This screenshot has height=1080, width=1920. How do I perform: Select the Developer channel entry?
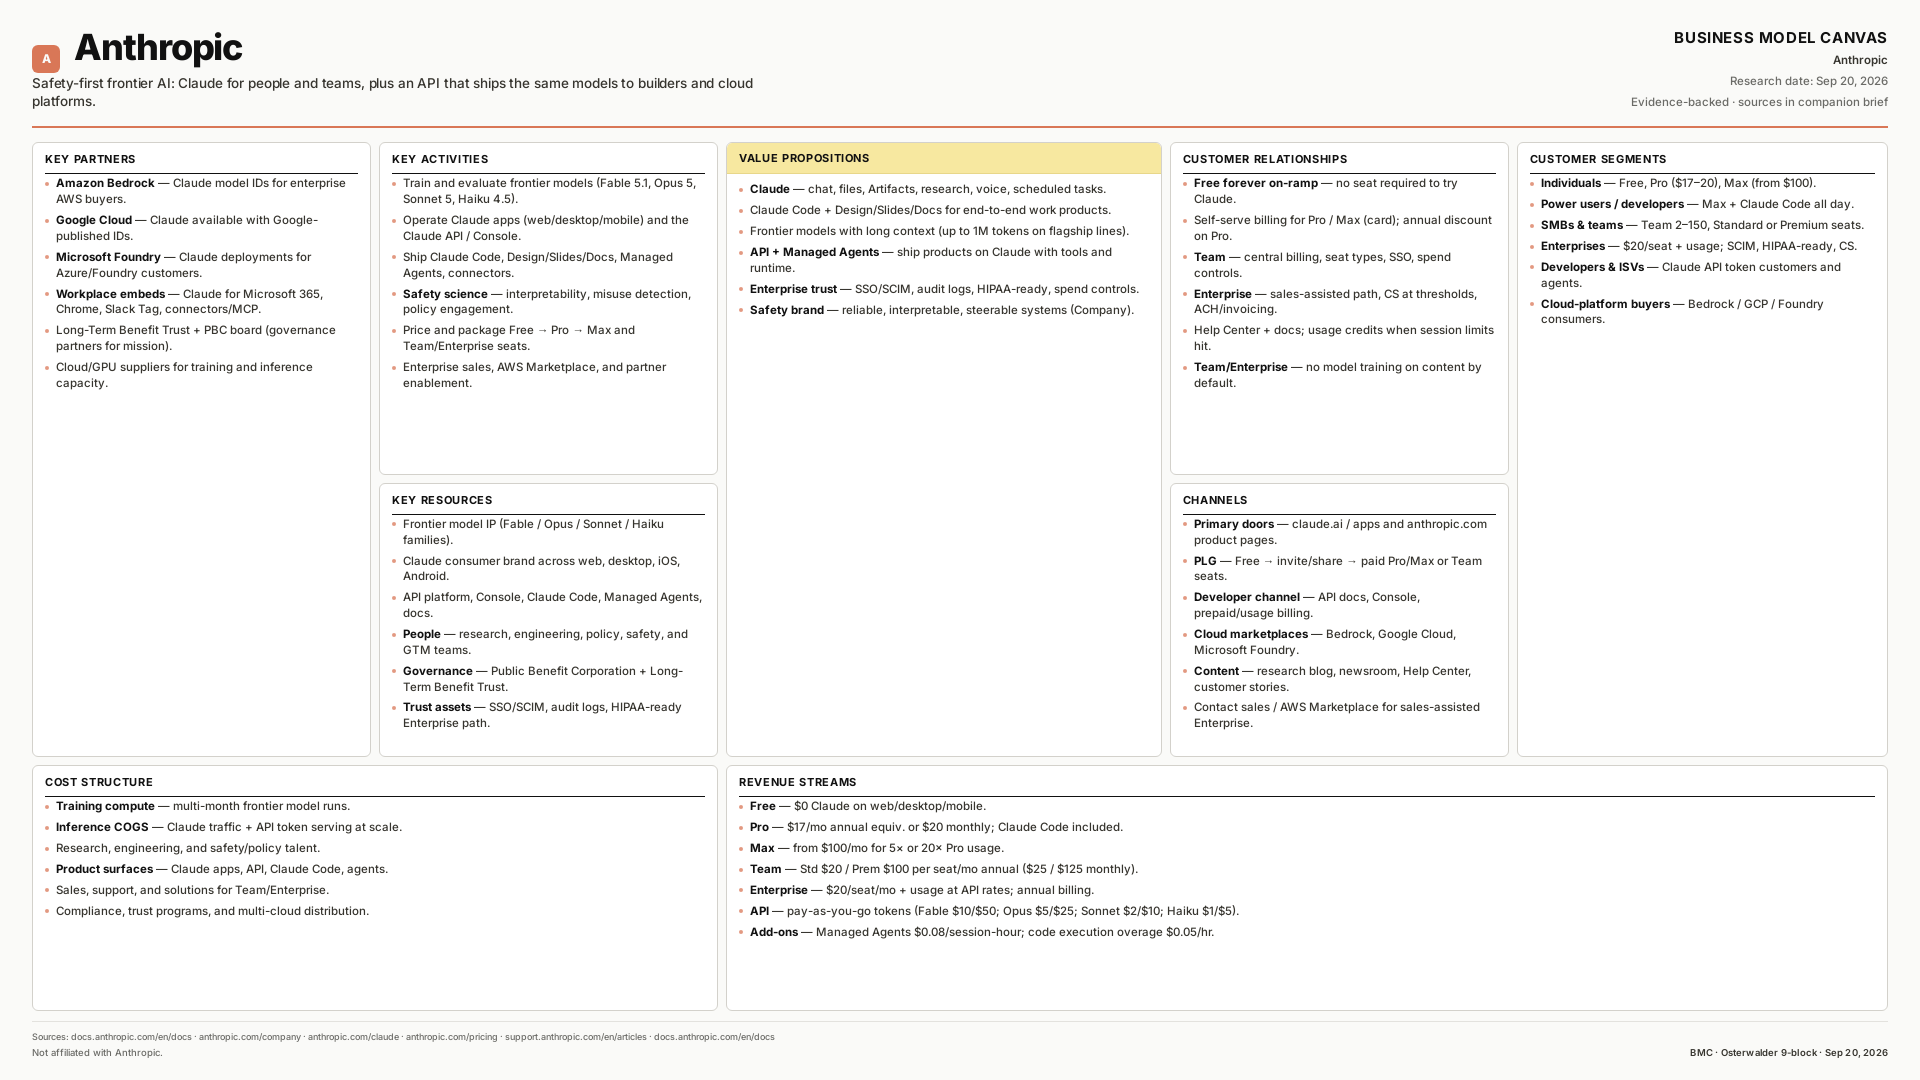point(1339,605)
